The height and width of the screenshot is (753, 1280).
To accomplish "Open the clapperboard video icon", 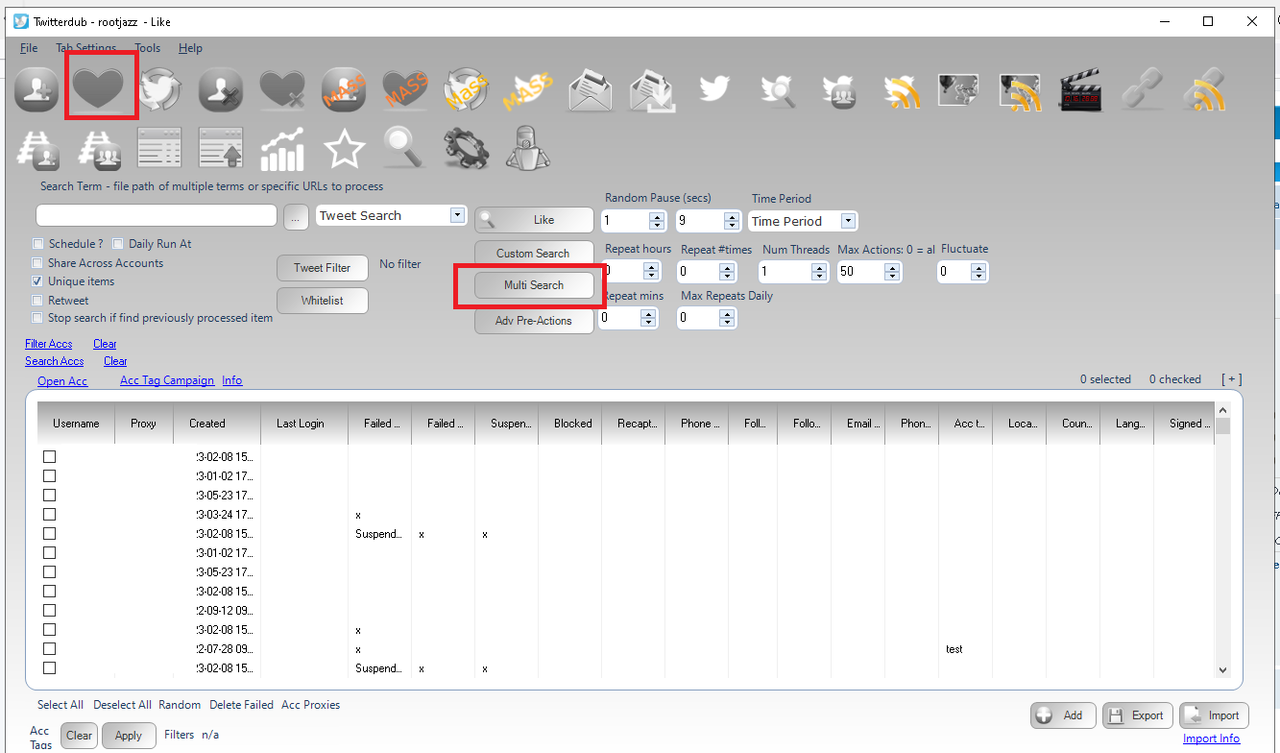I will pyautogui.click(x=1081, y=91).
